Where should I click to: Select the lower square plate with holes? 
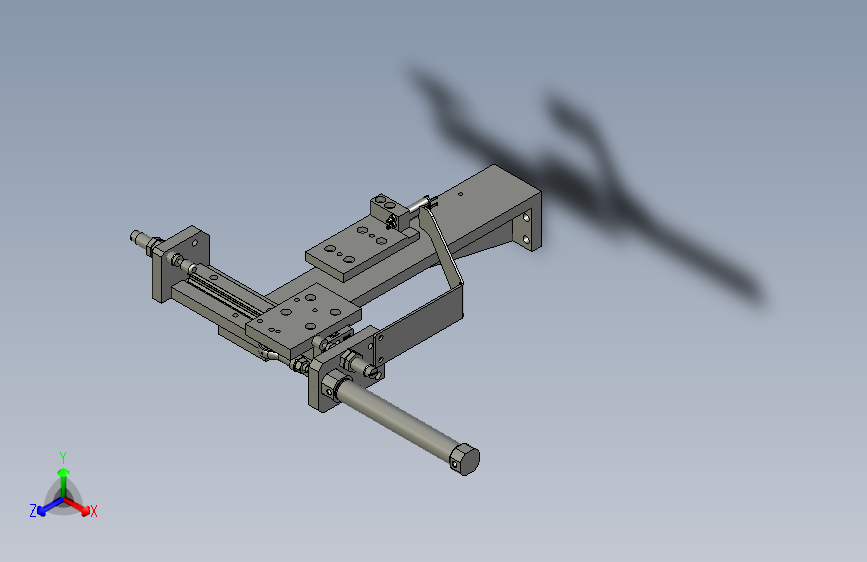pos(303,320)
